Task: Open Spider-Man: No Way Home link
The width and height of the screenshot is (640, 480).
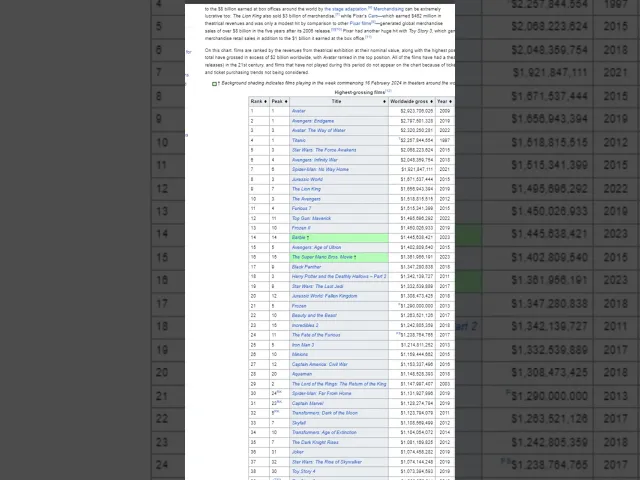Action: click(x=320, y=169)
